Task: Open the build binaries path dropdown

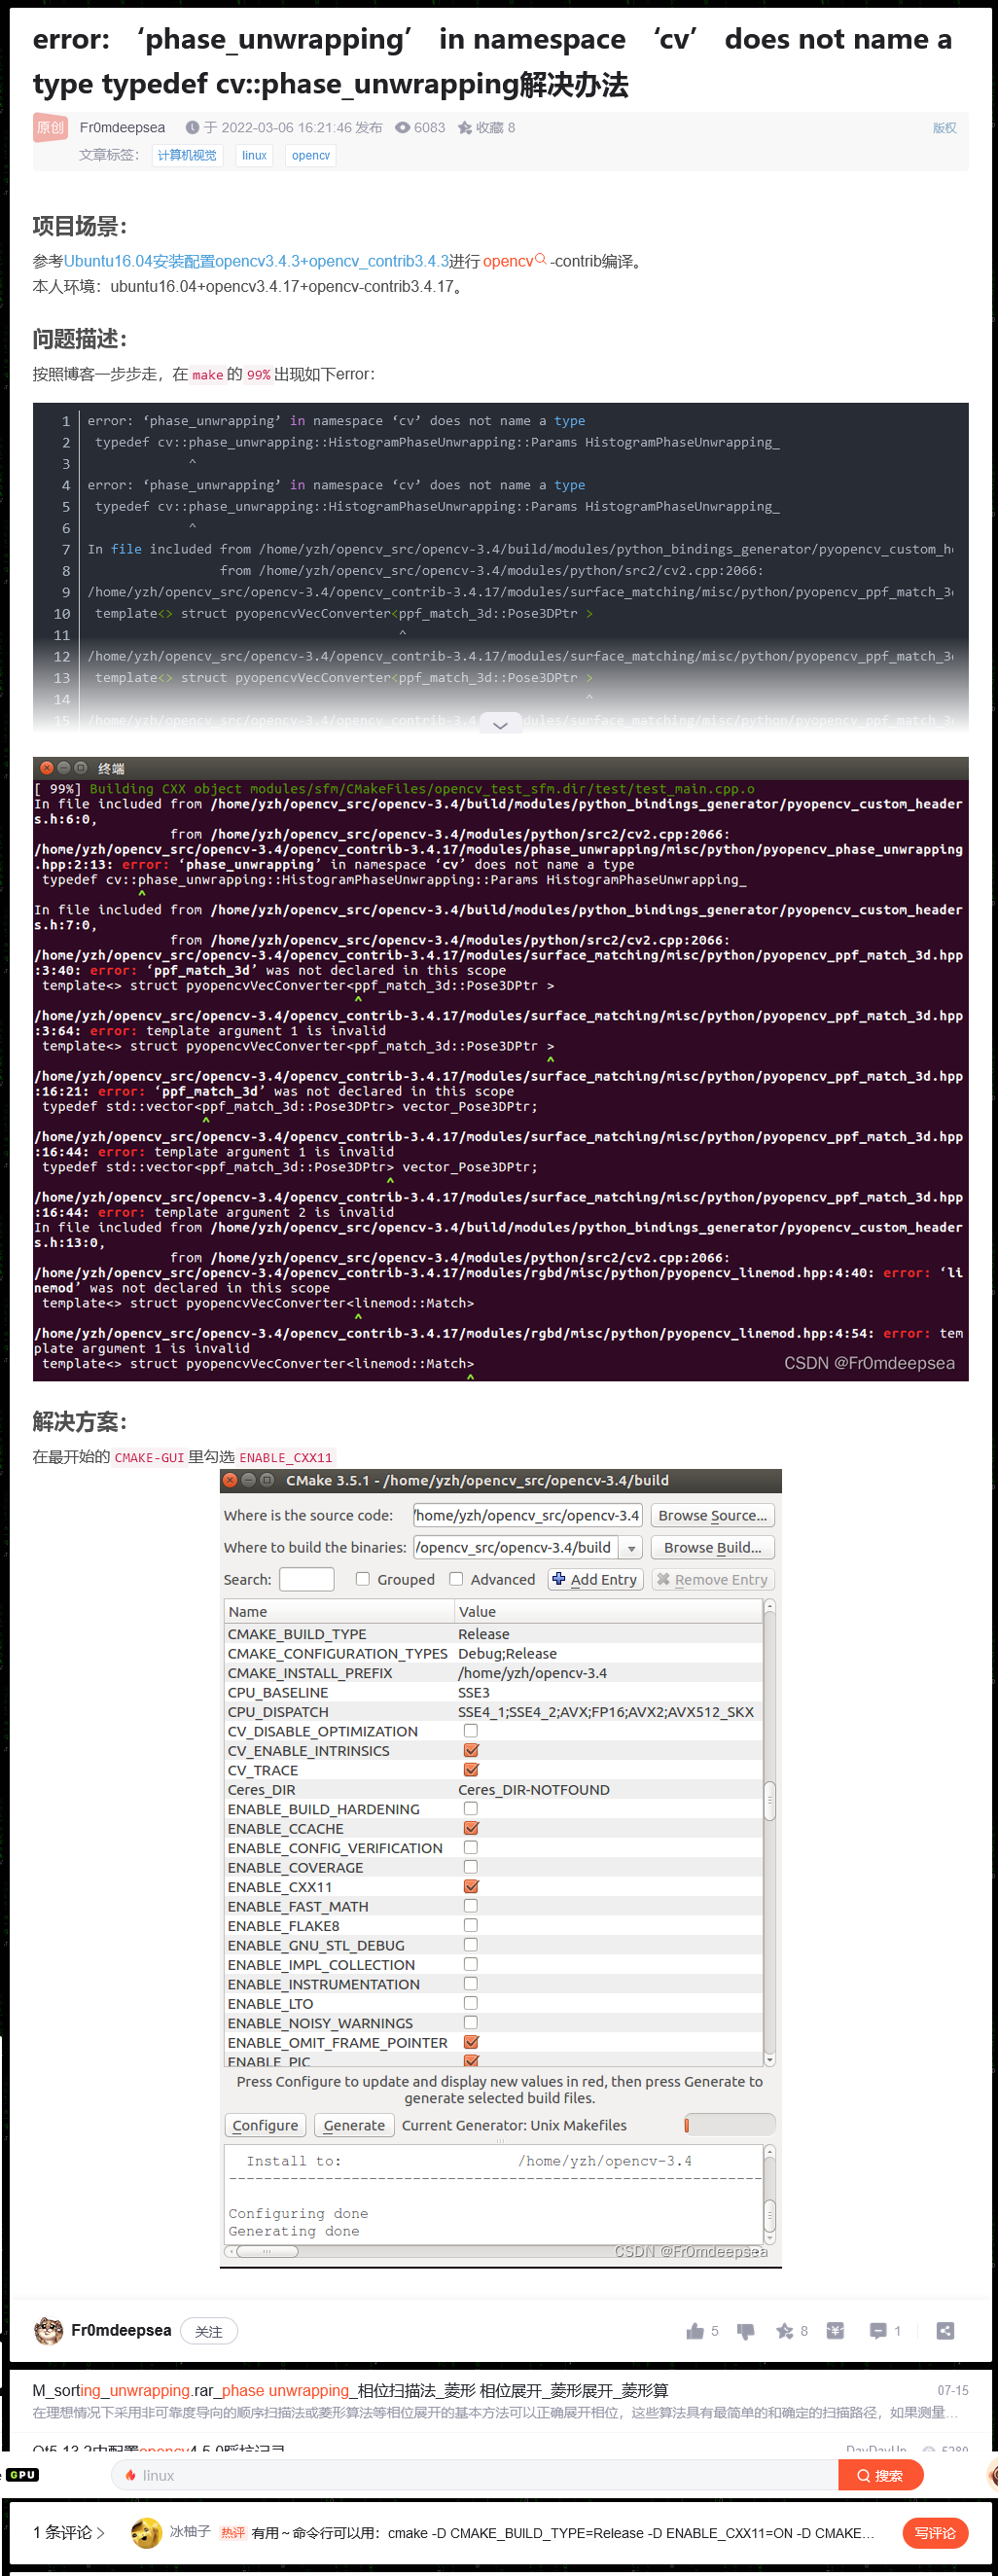Action: pyautogui.click(x=631, y=1548)
